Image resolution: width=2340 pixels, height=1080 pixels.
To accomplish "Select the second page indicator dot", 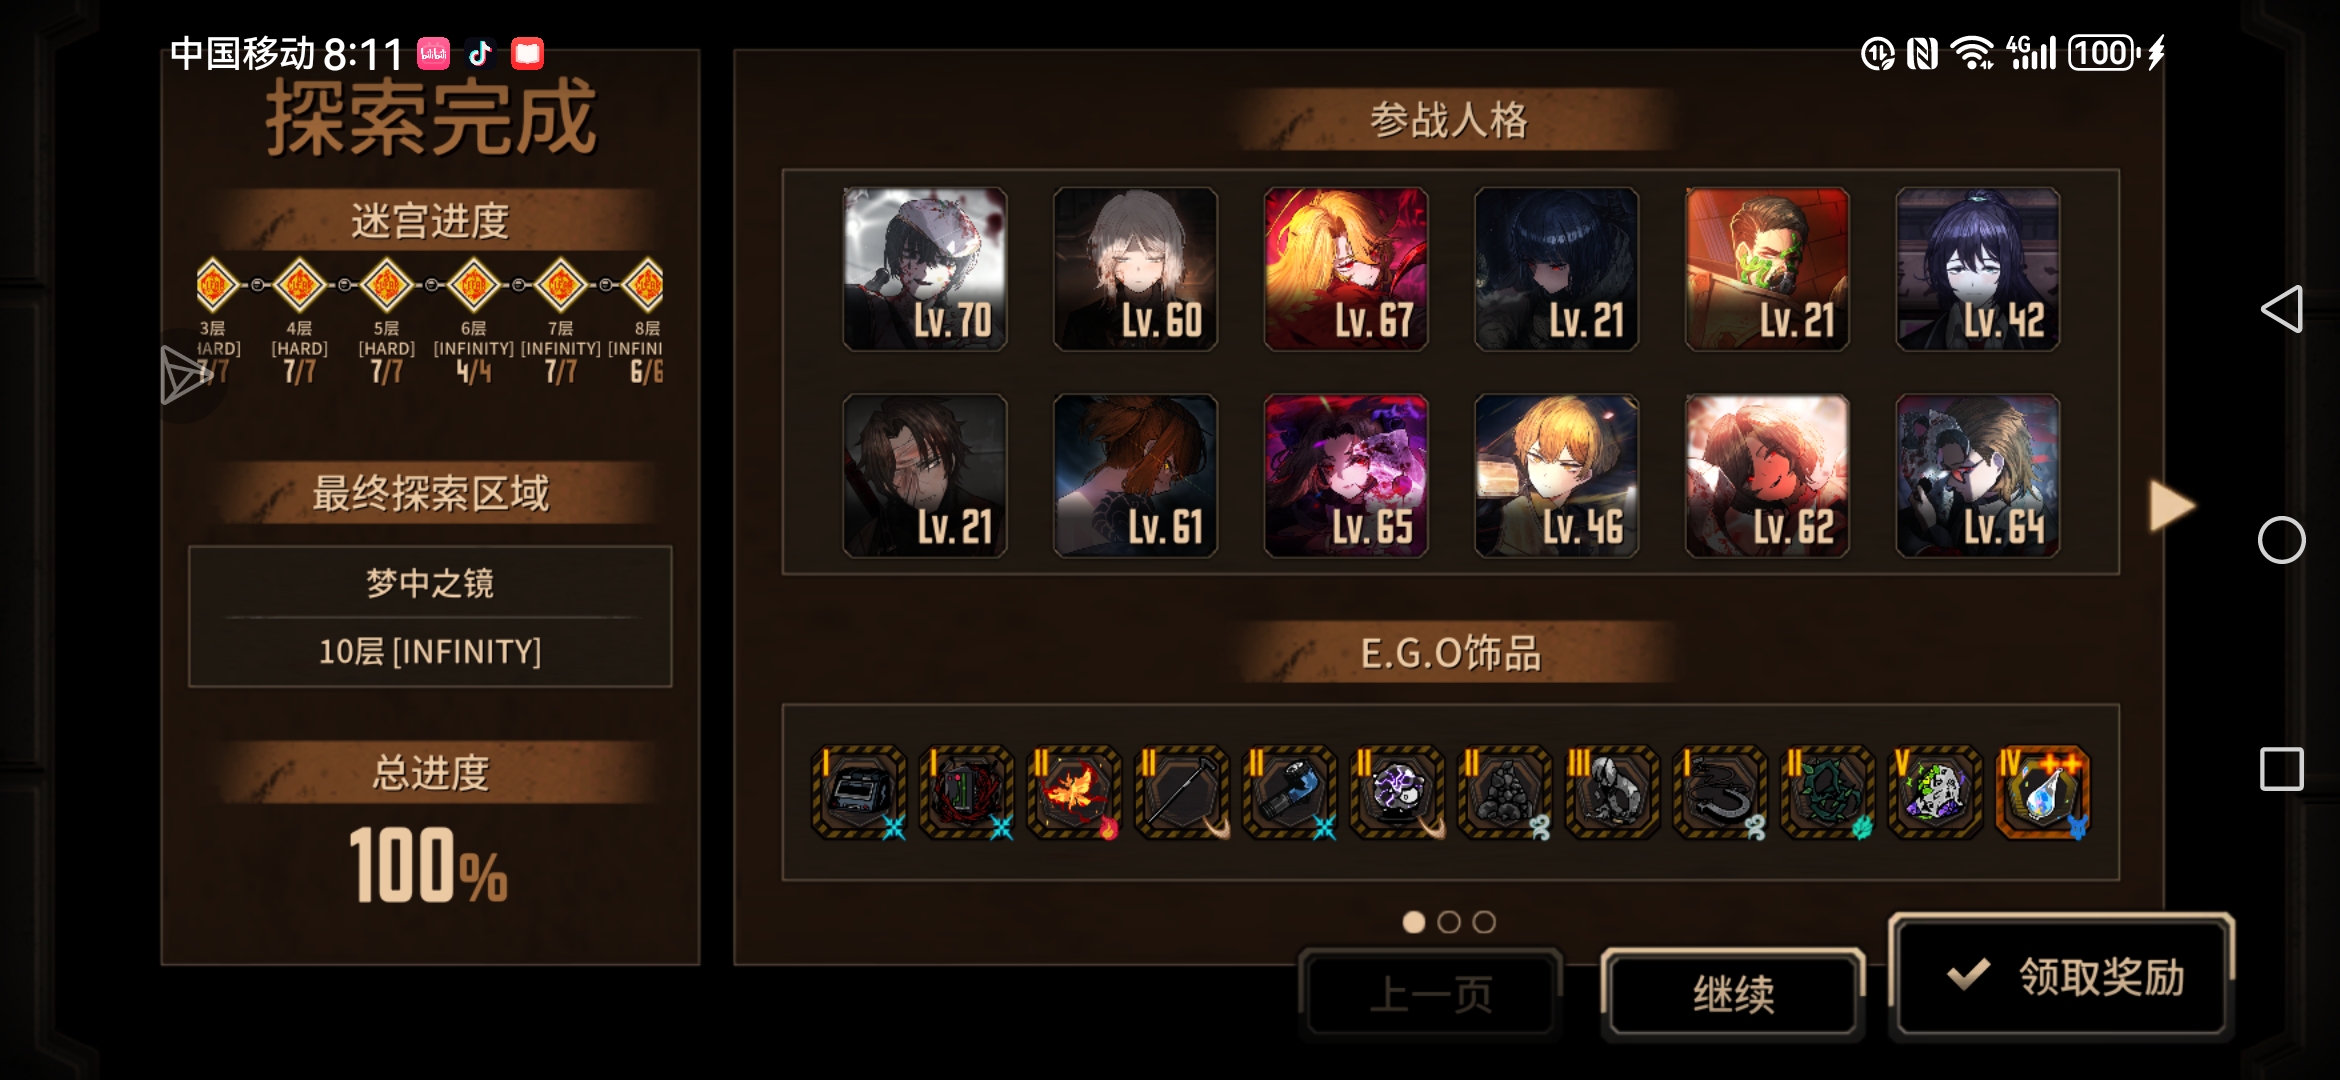I will pos(1449,922).
